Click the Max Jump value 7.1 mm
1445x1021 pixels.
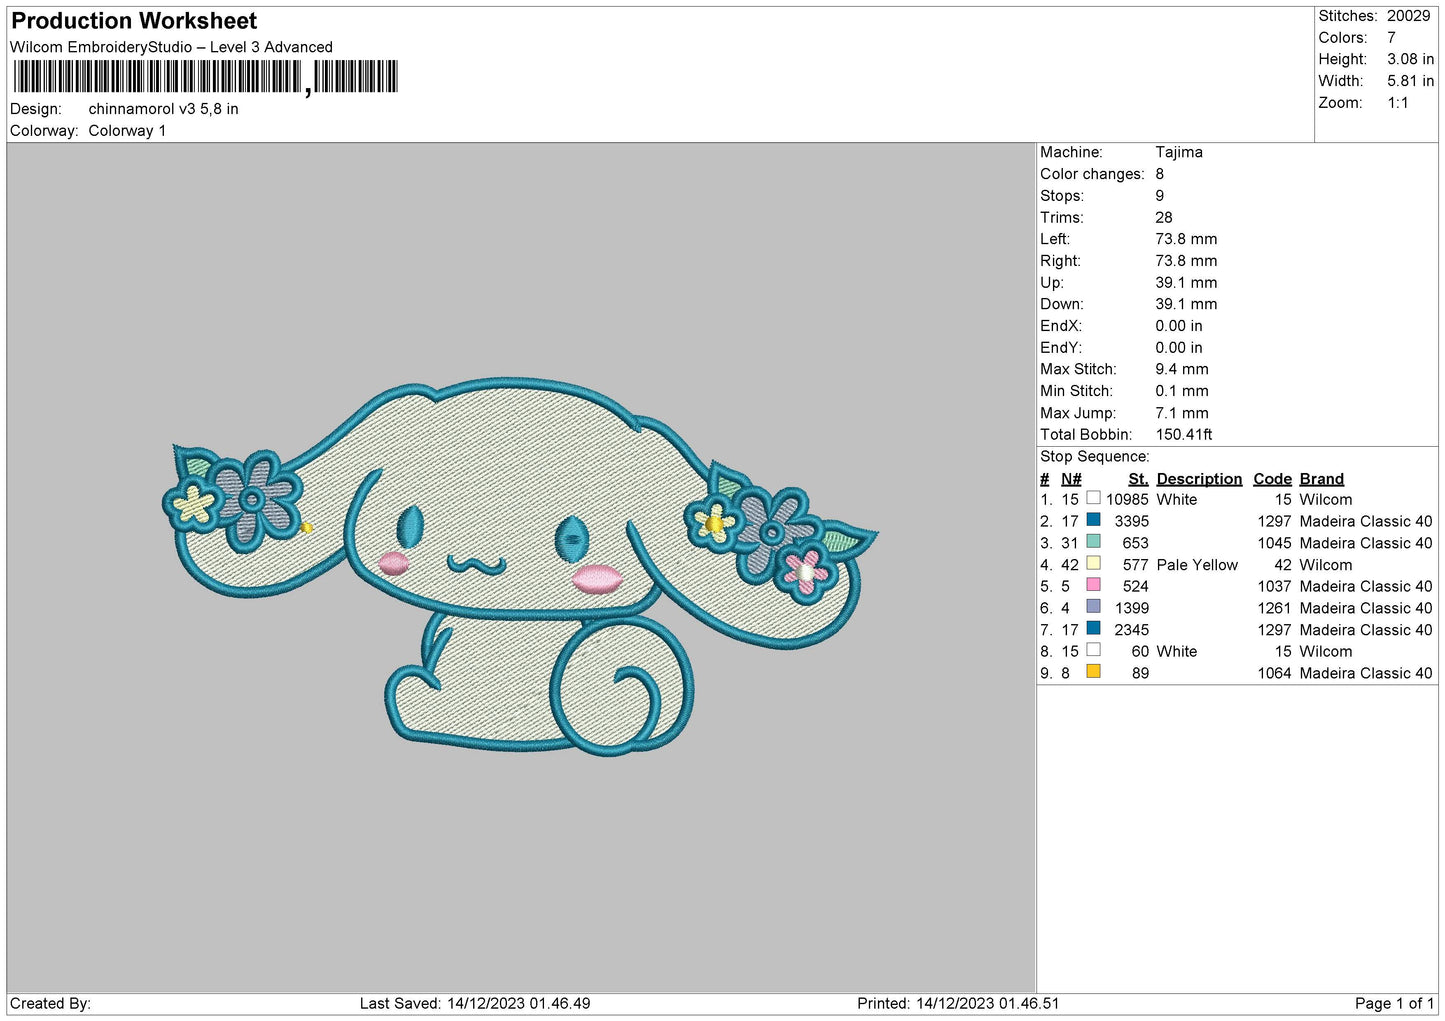1182,413
